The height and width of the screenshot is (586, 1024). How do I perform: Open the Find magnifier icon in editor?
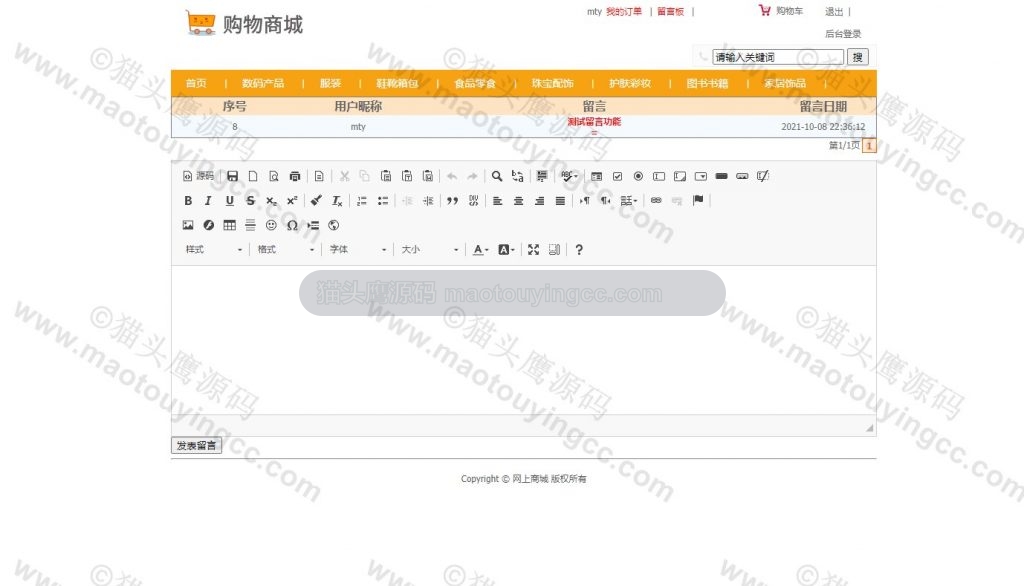click(x=497, y=176)
